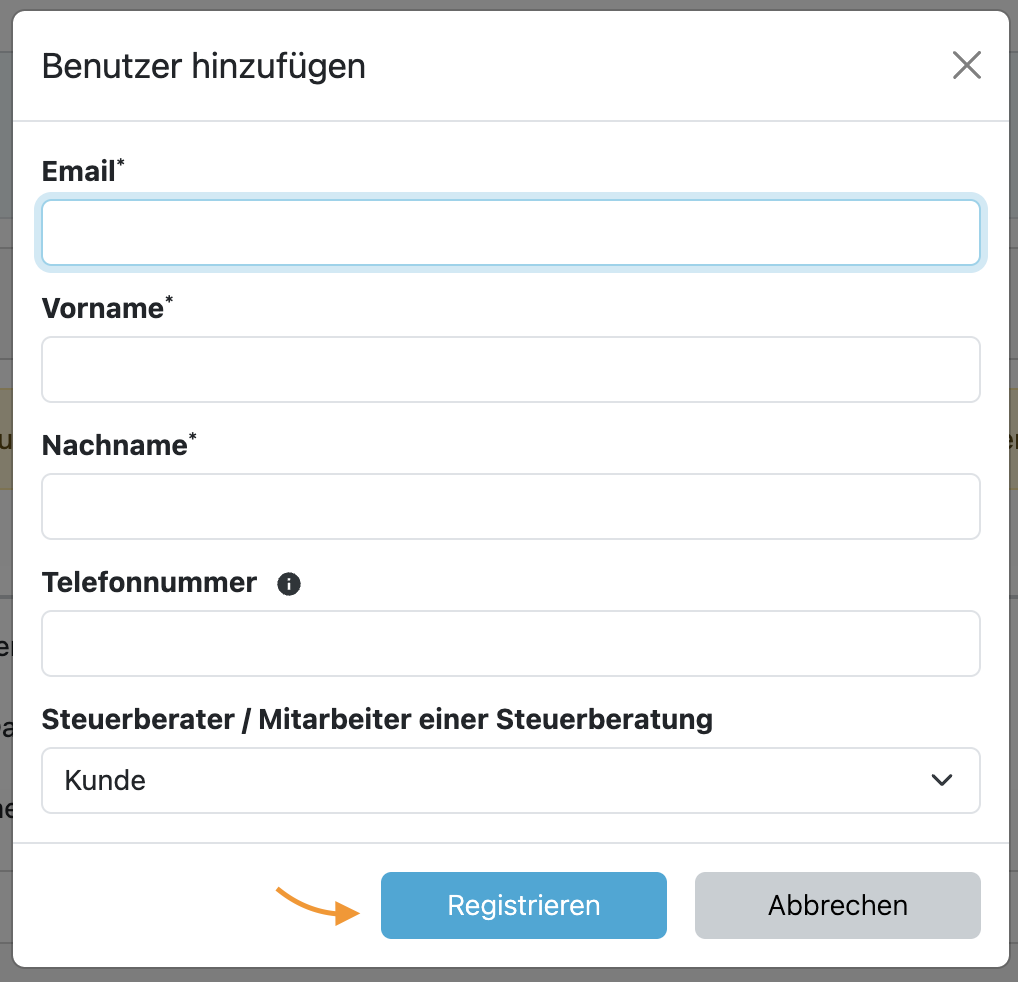The width and height of the screenshot is (1018, 982).
Task: Click the orange arrow pointing to Registrieren
Action: pos(317,904)
